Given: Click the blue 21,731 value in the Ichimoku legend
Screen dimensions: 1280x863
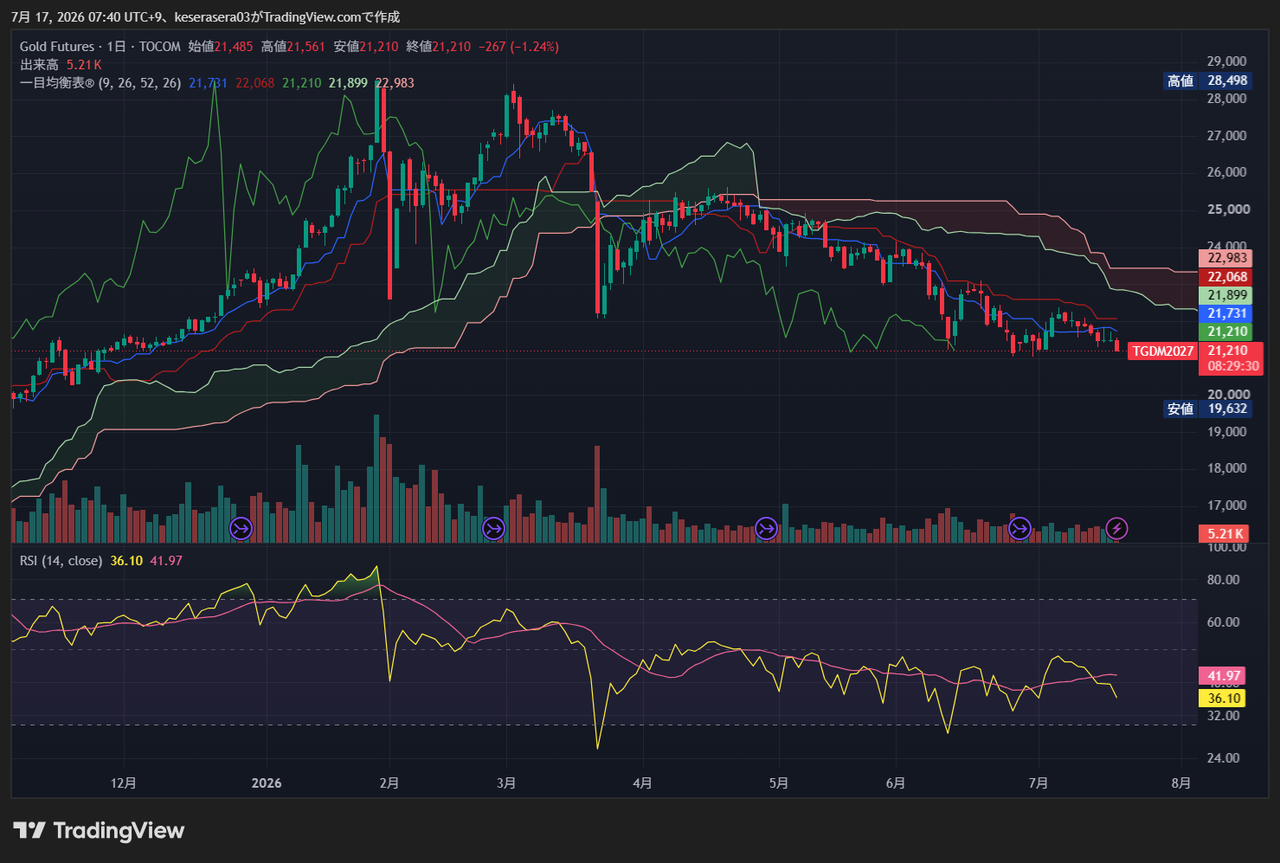Looking at the screenshot, I should click(208, 83).
